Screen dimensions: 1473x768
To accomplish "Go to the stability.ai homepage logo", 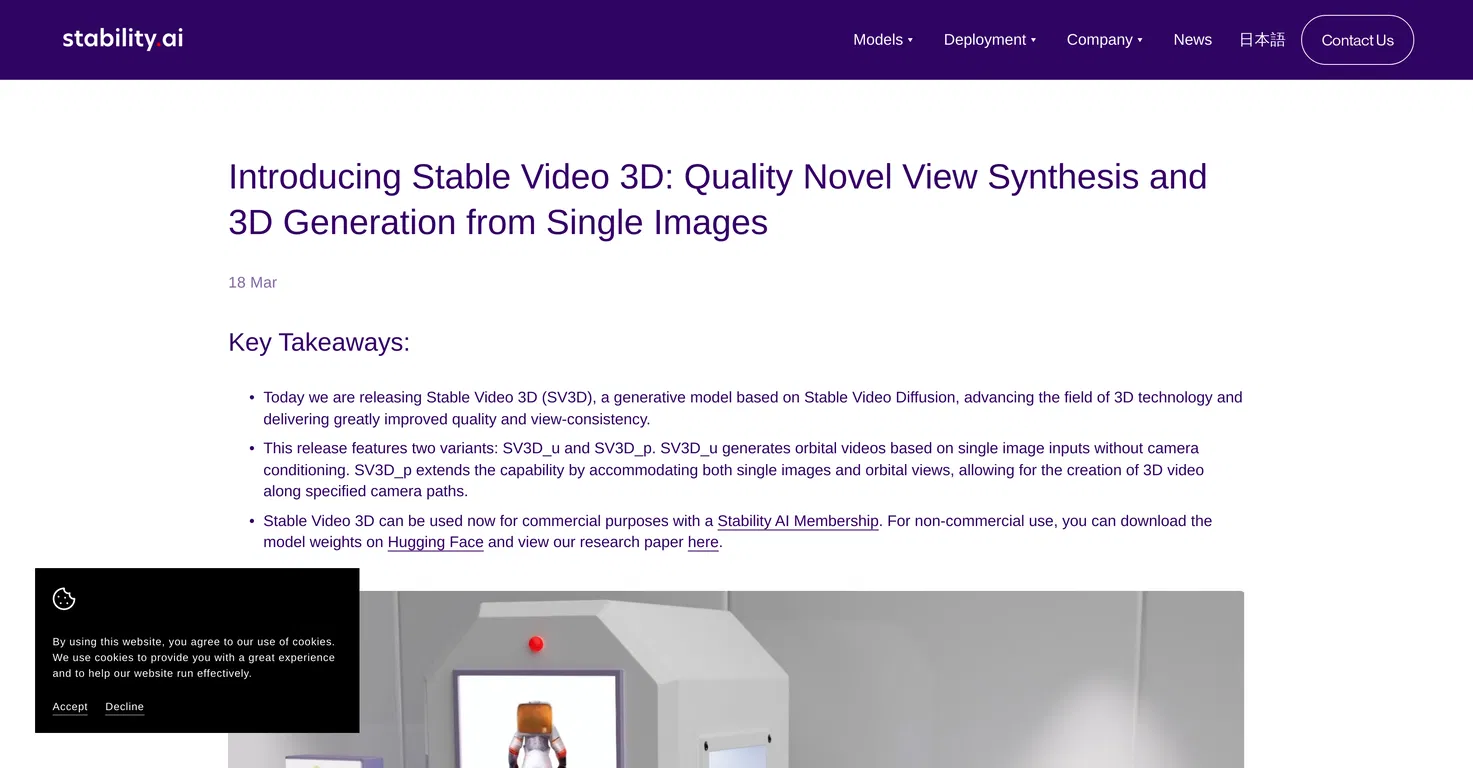I will 122,39.
